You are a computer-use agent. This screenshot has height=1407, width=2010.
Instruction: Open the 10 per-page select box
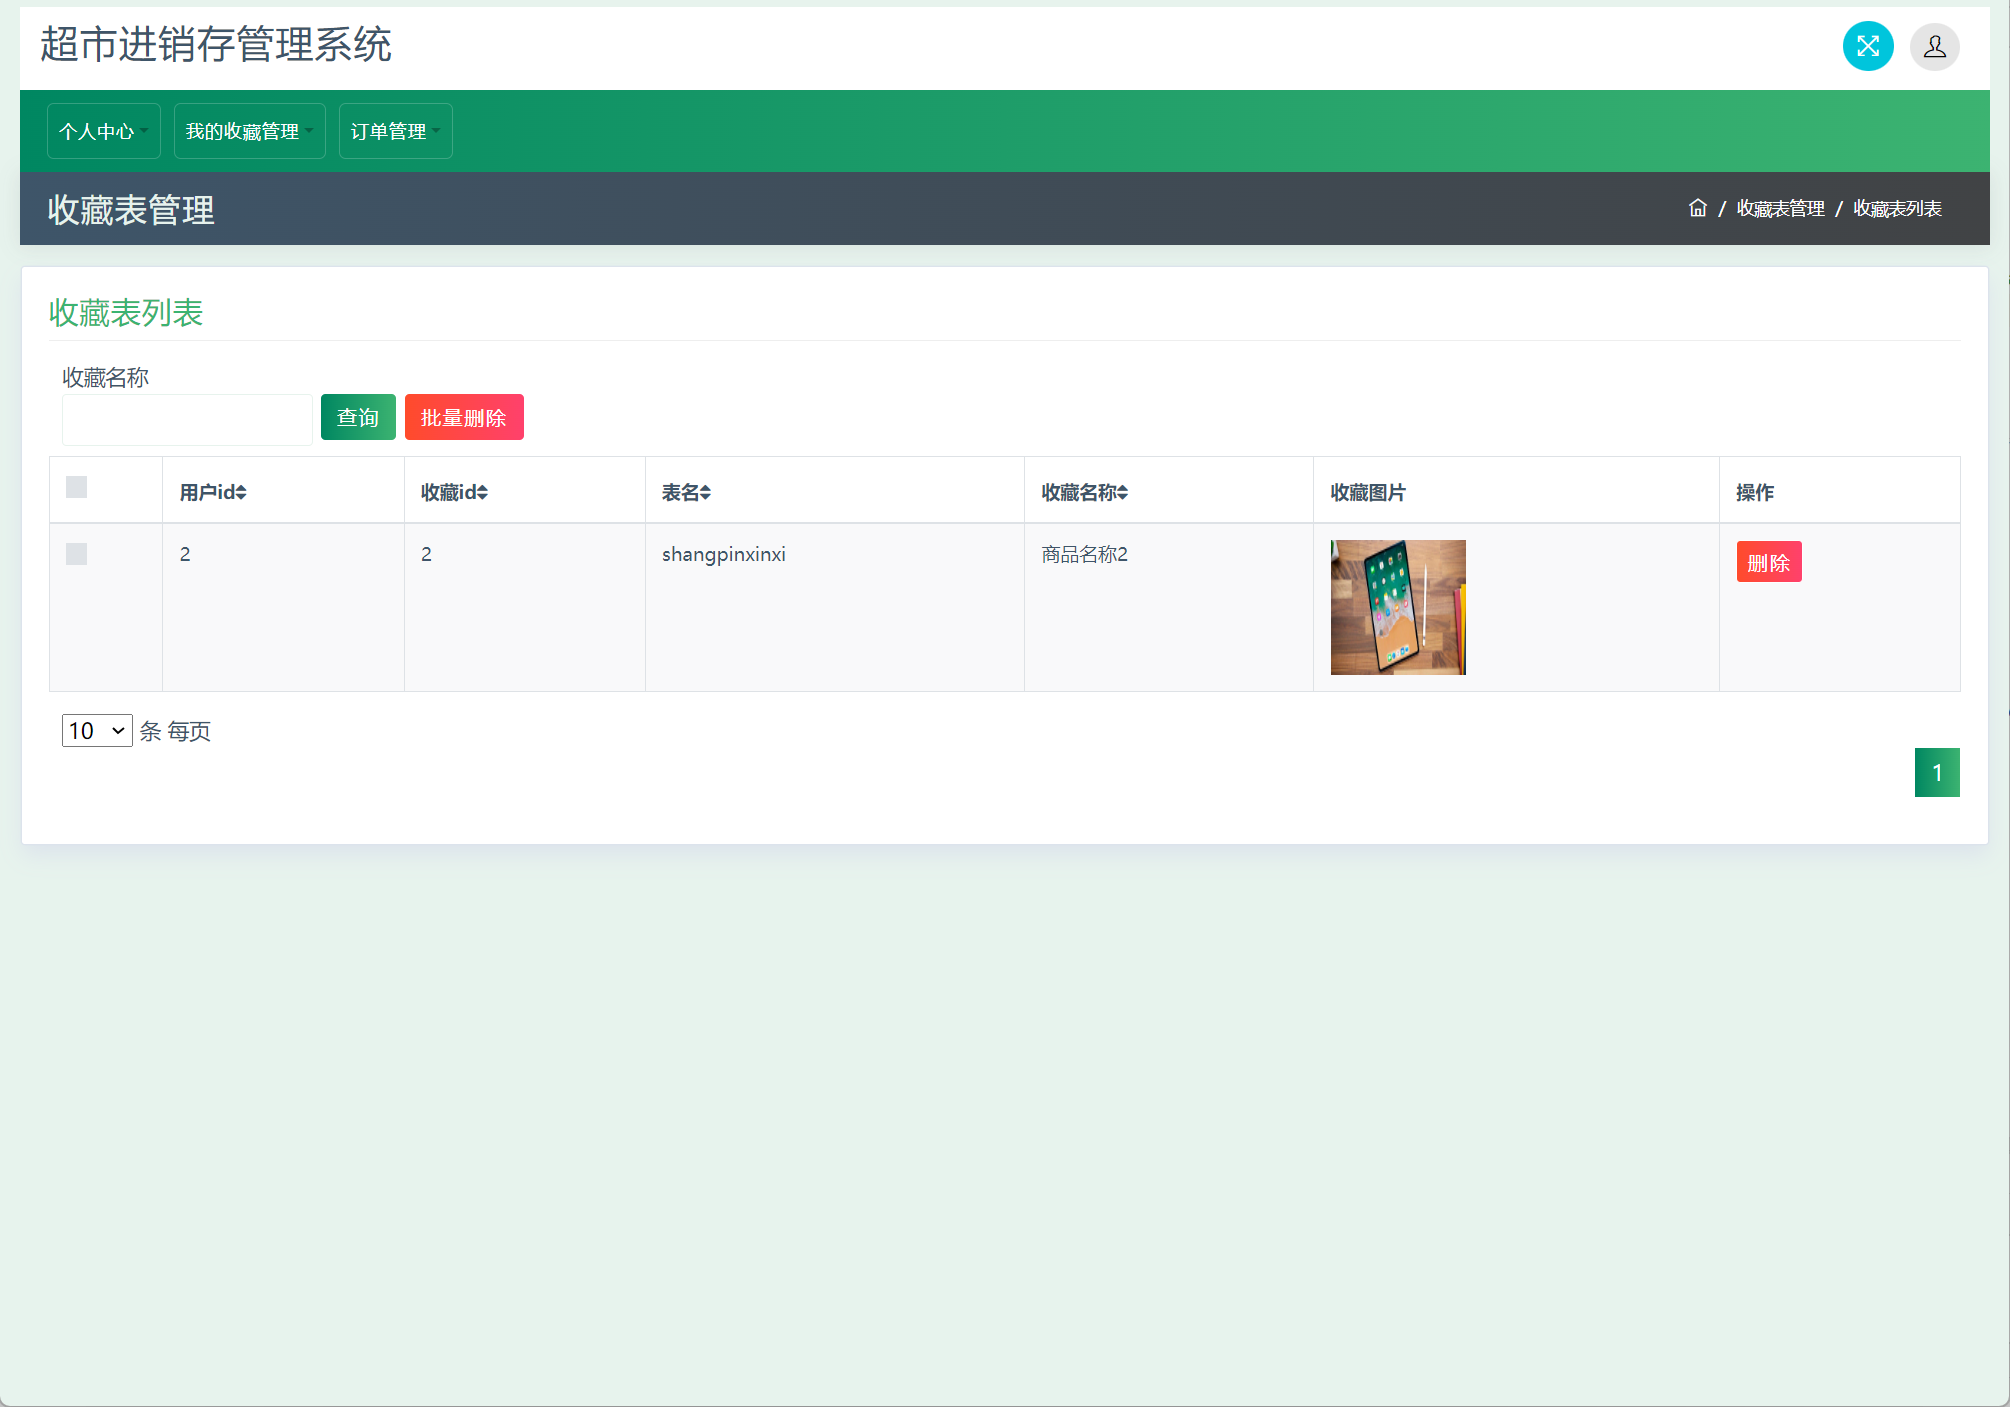(96, 731)
